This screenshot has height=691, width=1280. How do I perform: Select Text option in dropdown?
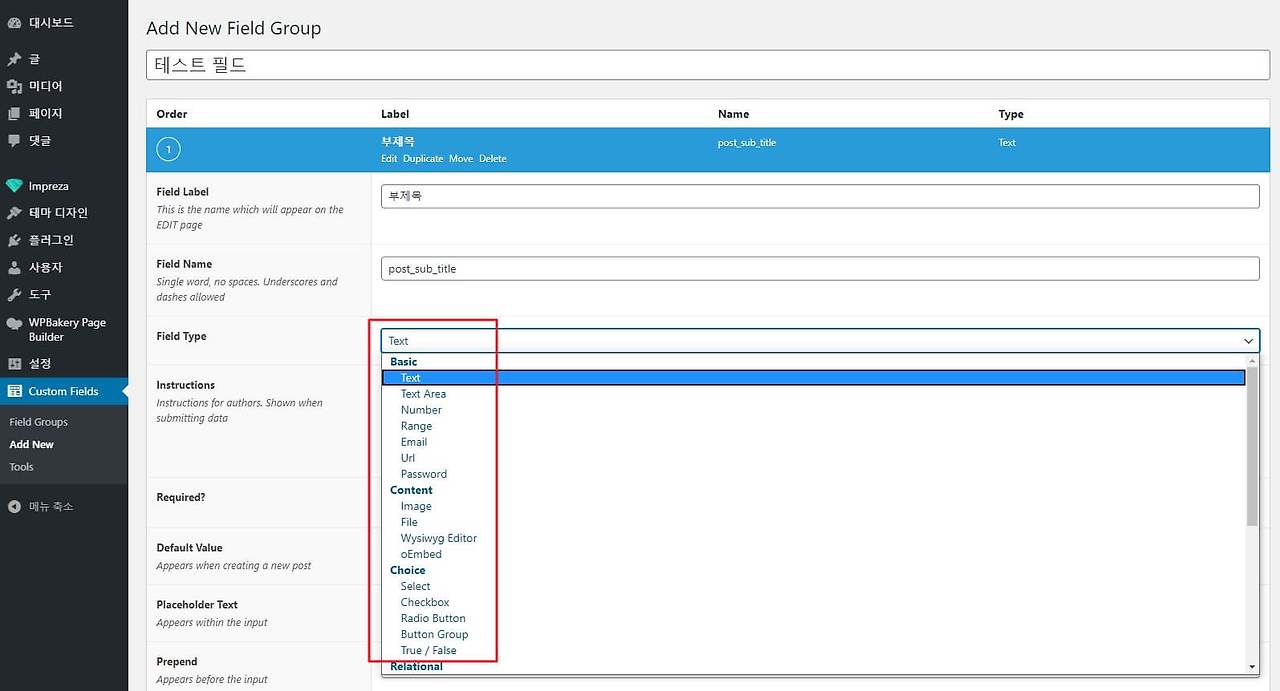[x=814, y=378]
